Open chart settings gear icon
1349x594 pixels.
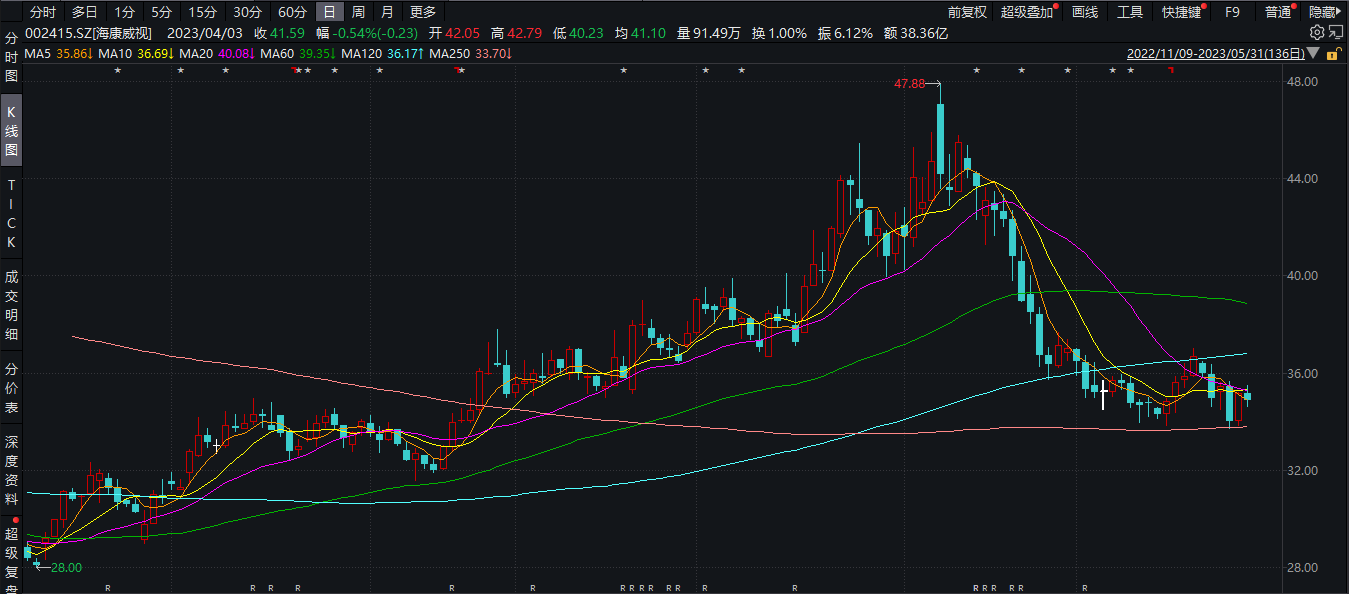point(1317,32)
